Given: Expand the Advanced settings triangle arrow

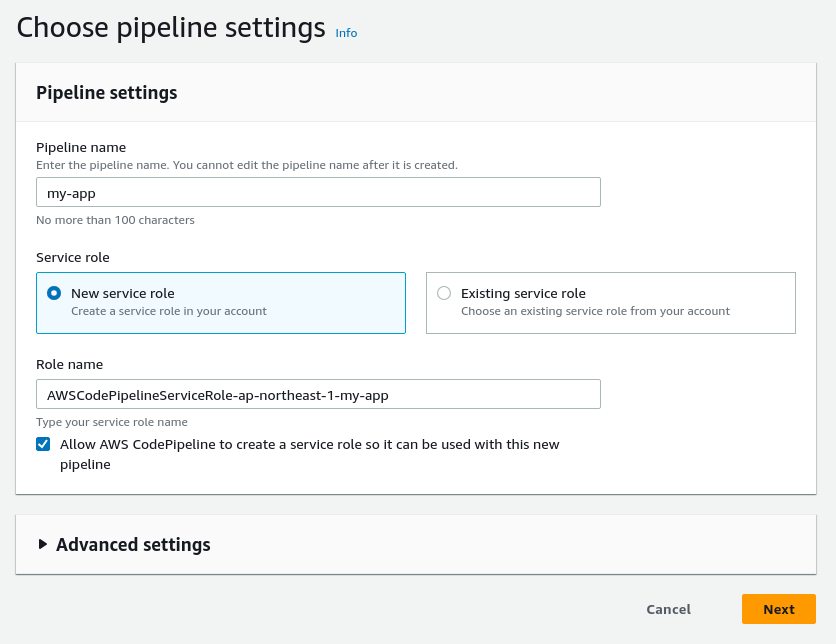Looking at the screenshot, I should point(43,544).
